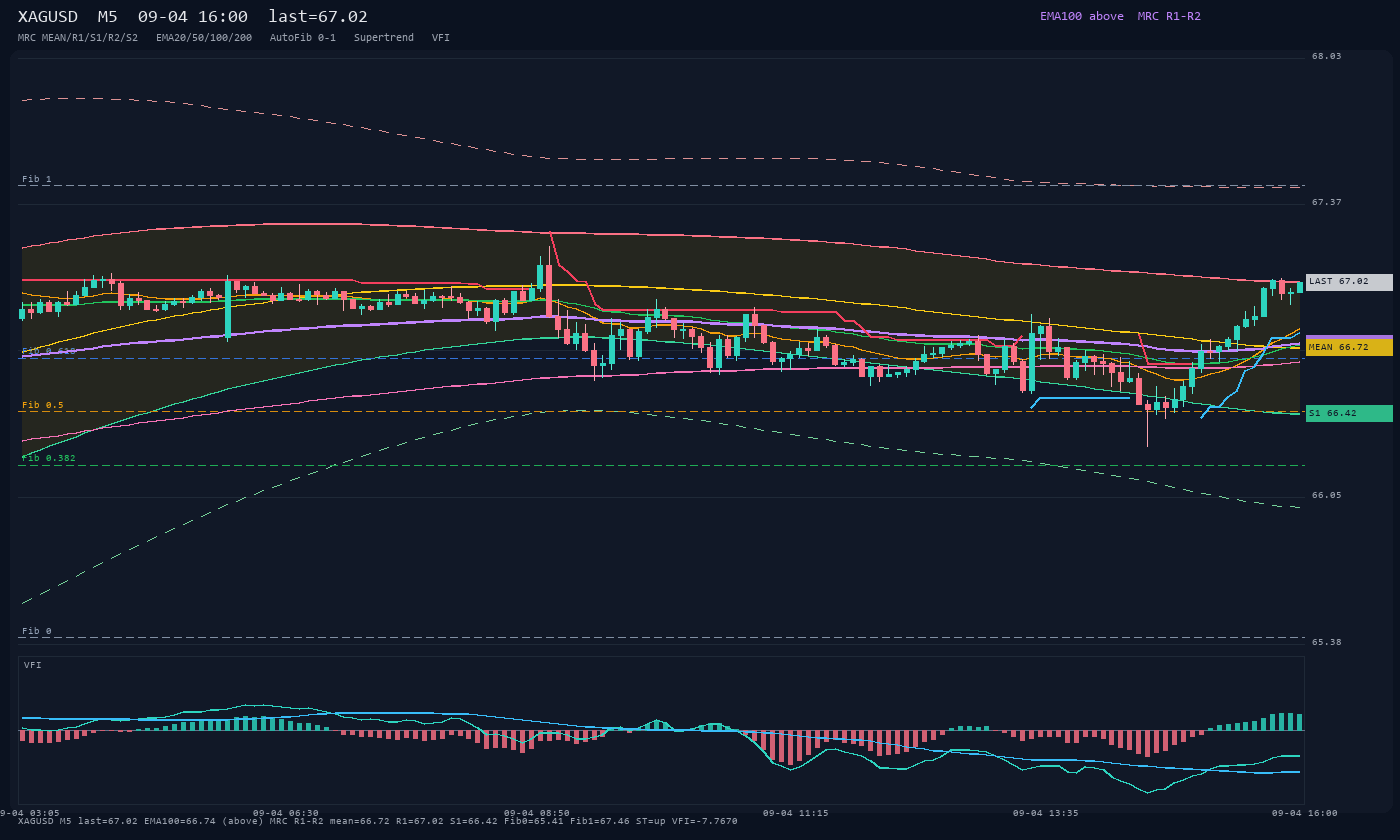This screenshot has height=840, width=1400.
Task: Click the 68.03 price axis label
Action: 1327,56
